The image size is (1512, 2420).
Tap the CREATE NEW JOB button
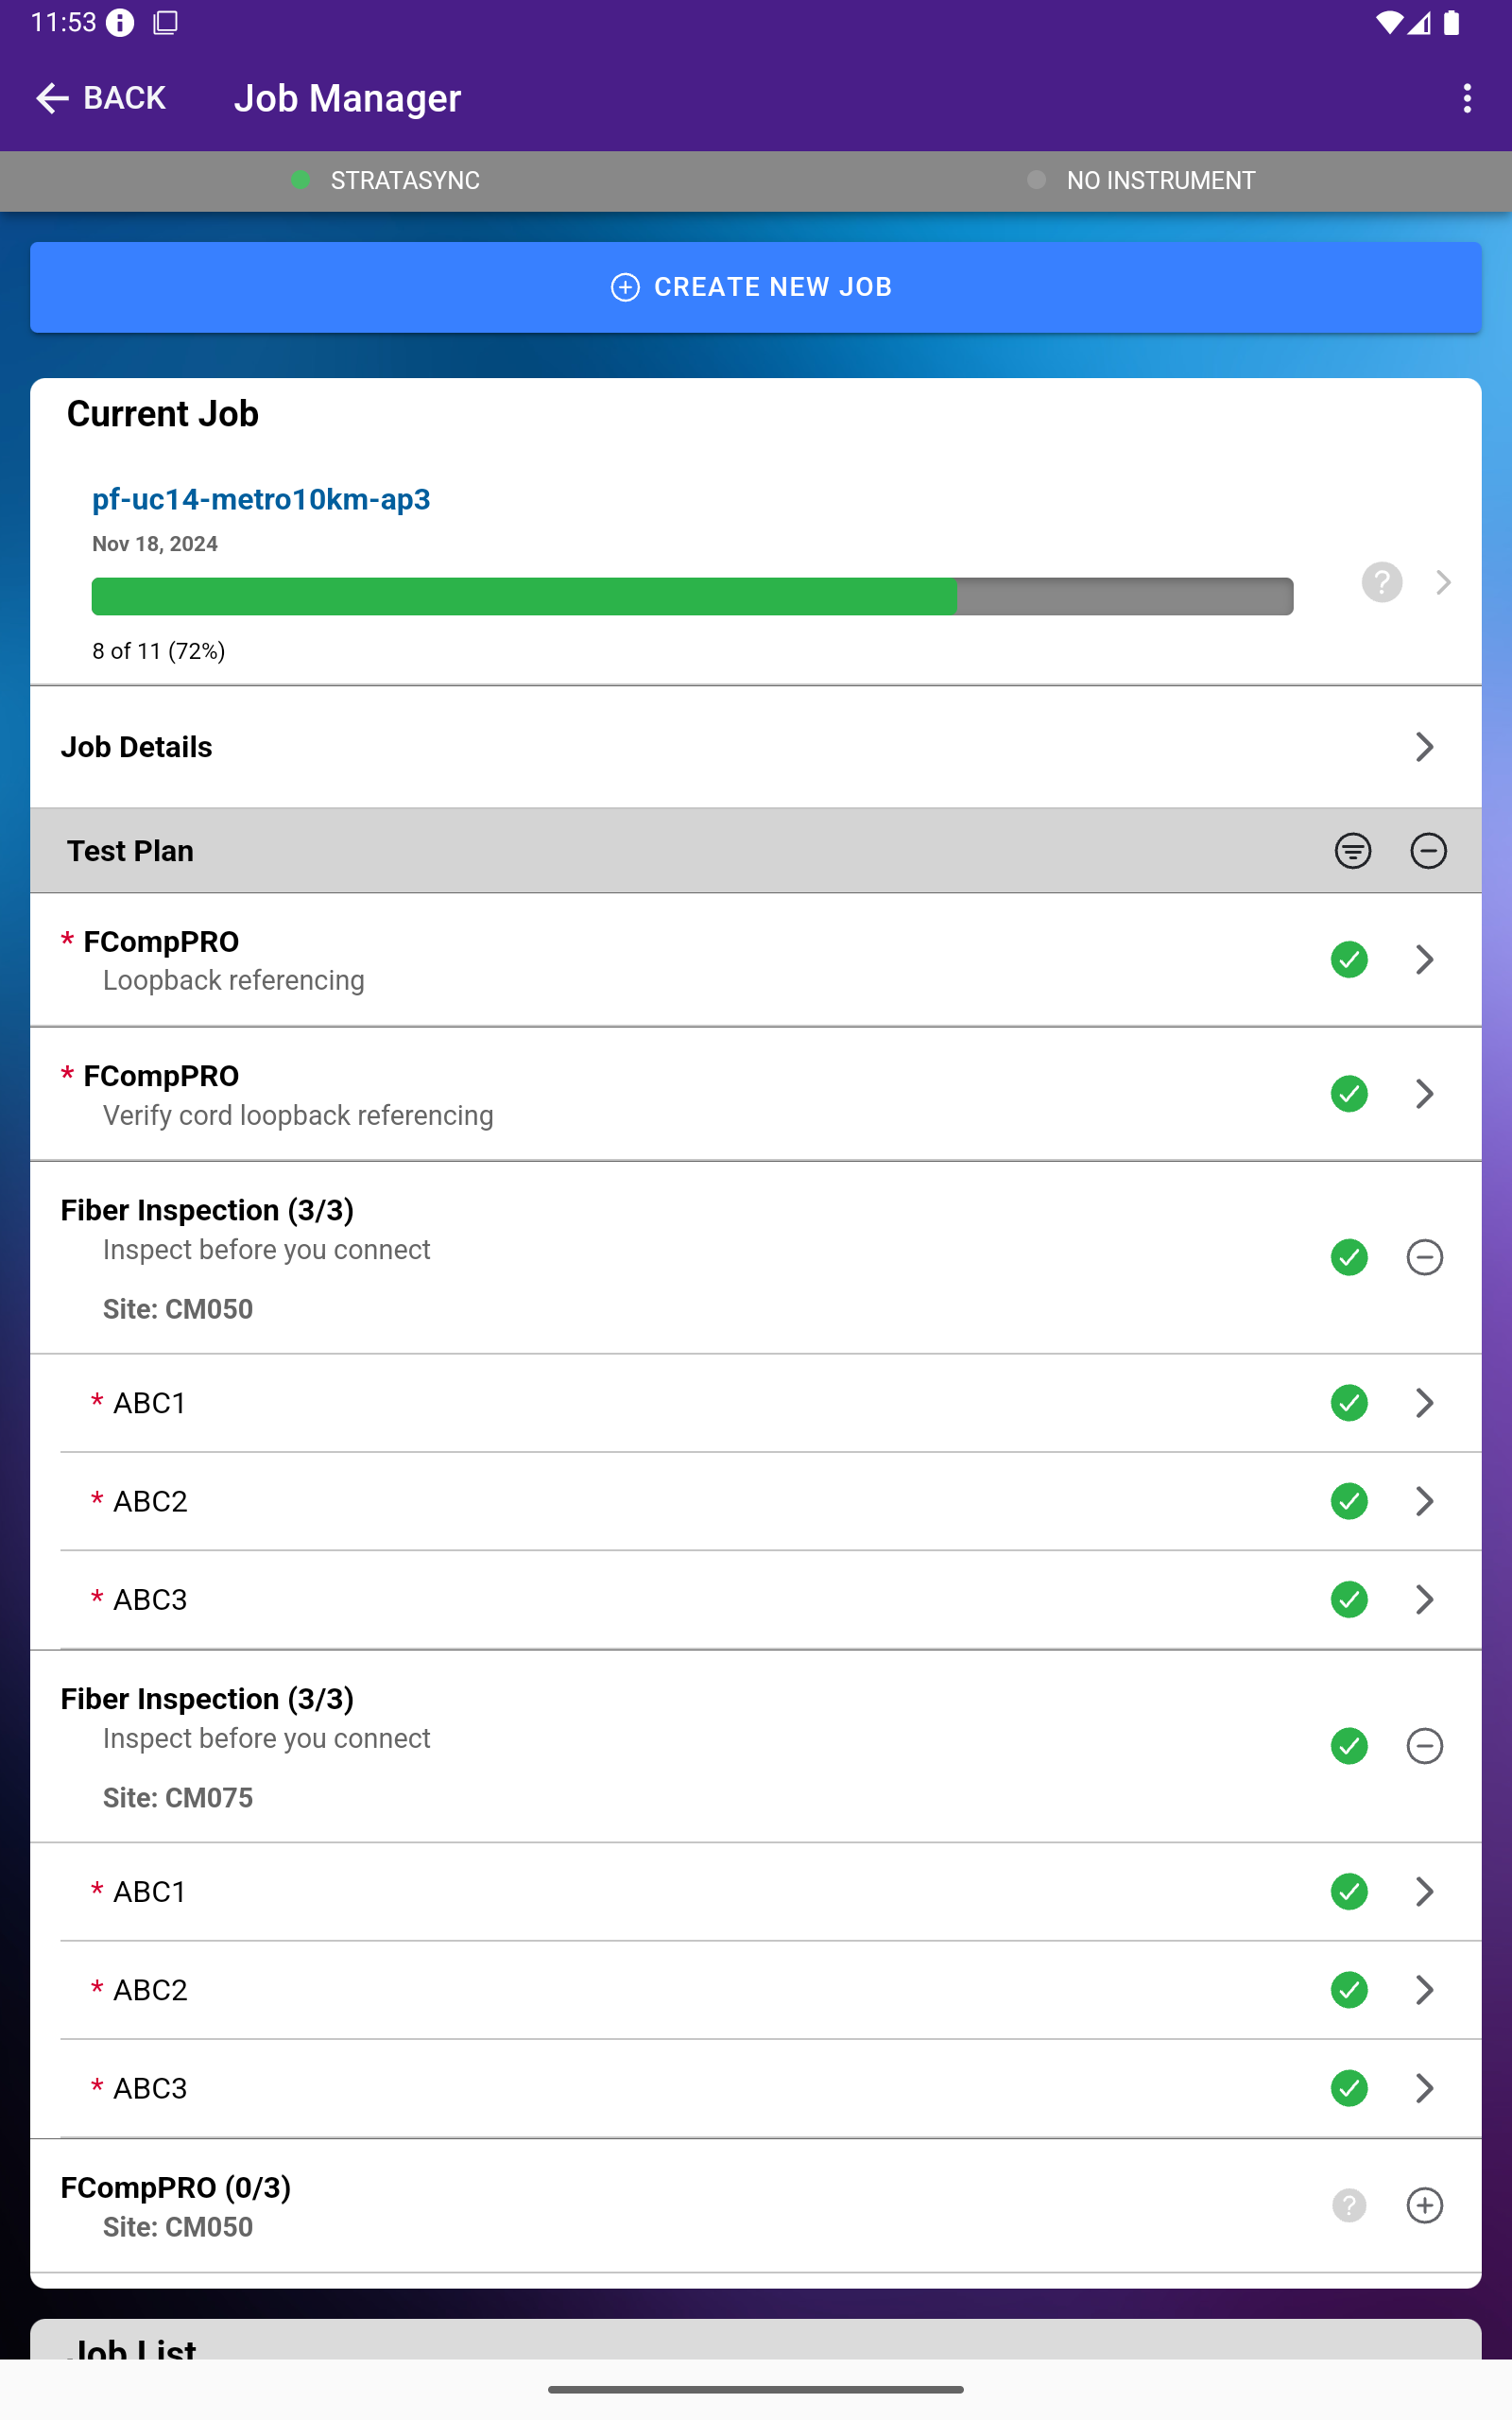[756, 287]
